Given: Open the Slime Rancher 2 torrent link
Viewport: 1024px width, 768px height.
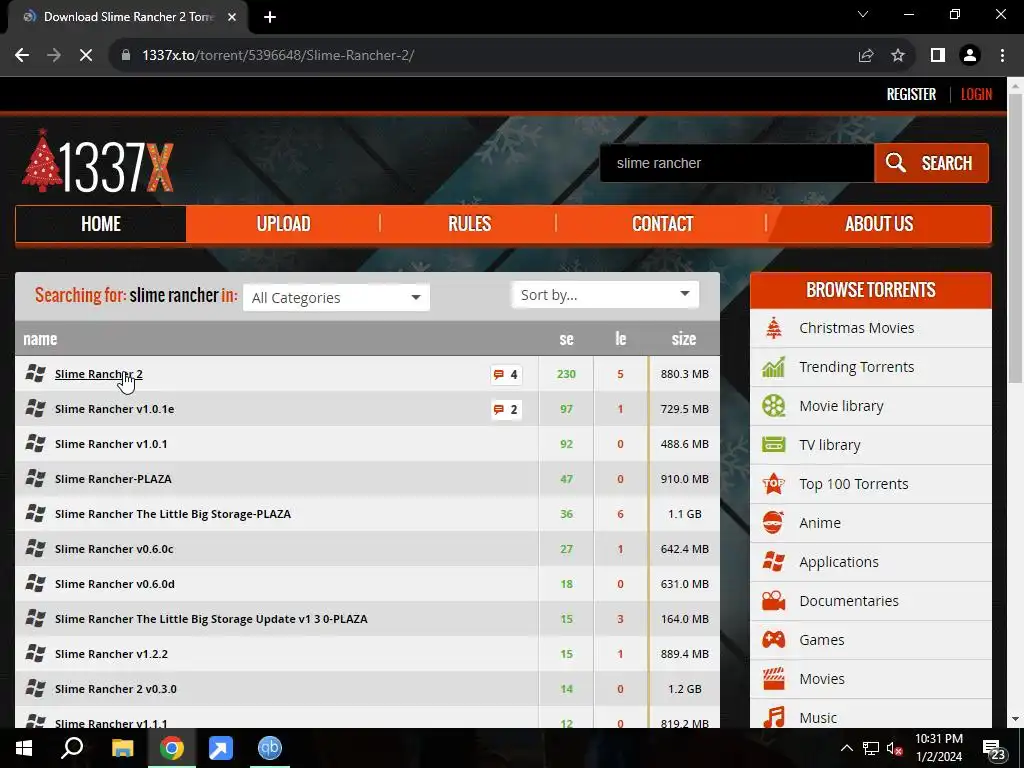Looking at the screenshot, I should pyautogui.click(x=99, y=374).
